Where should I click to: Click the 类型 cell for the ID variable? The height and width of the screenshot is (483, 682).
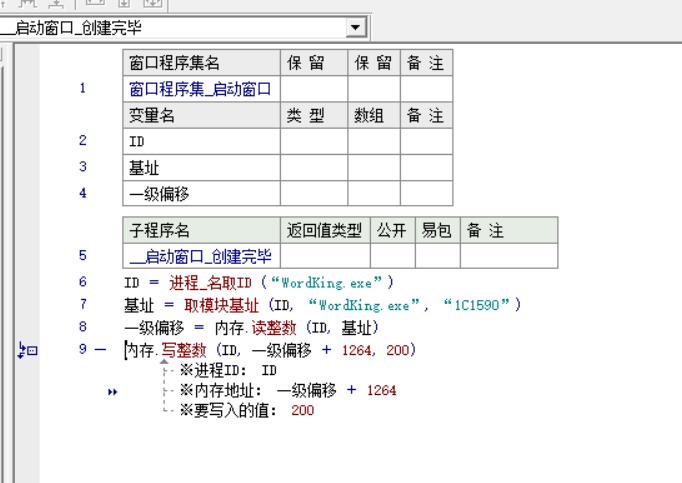(313, 141)
